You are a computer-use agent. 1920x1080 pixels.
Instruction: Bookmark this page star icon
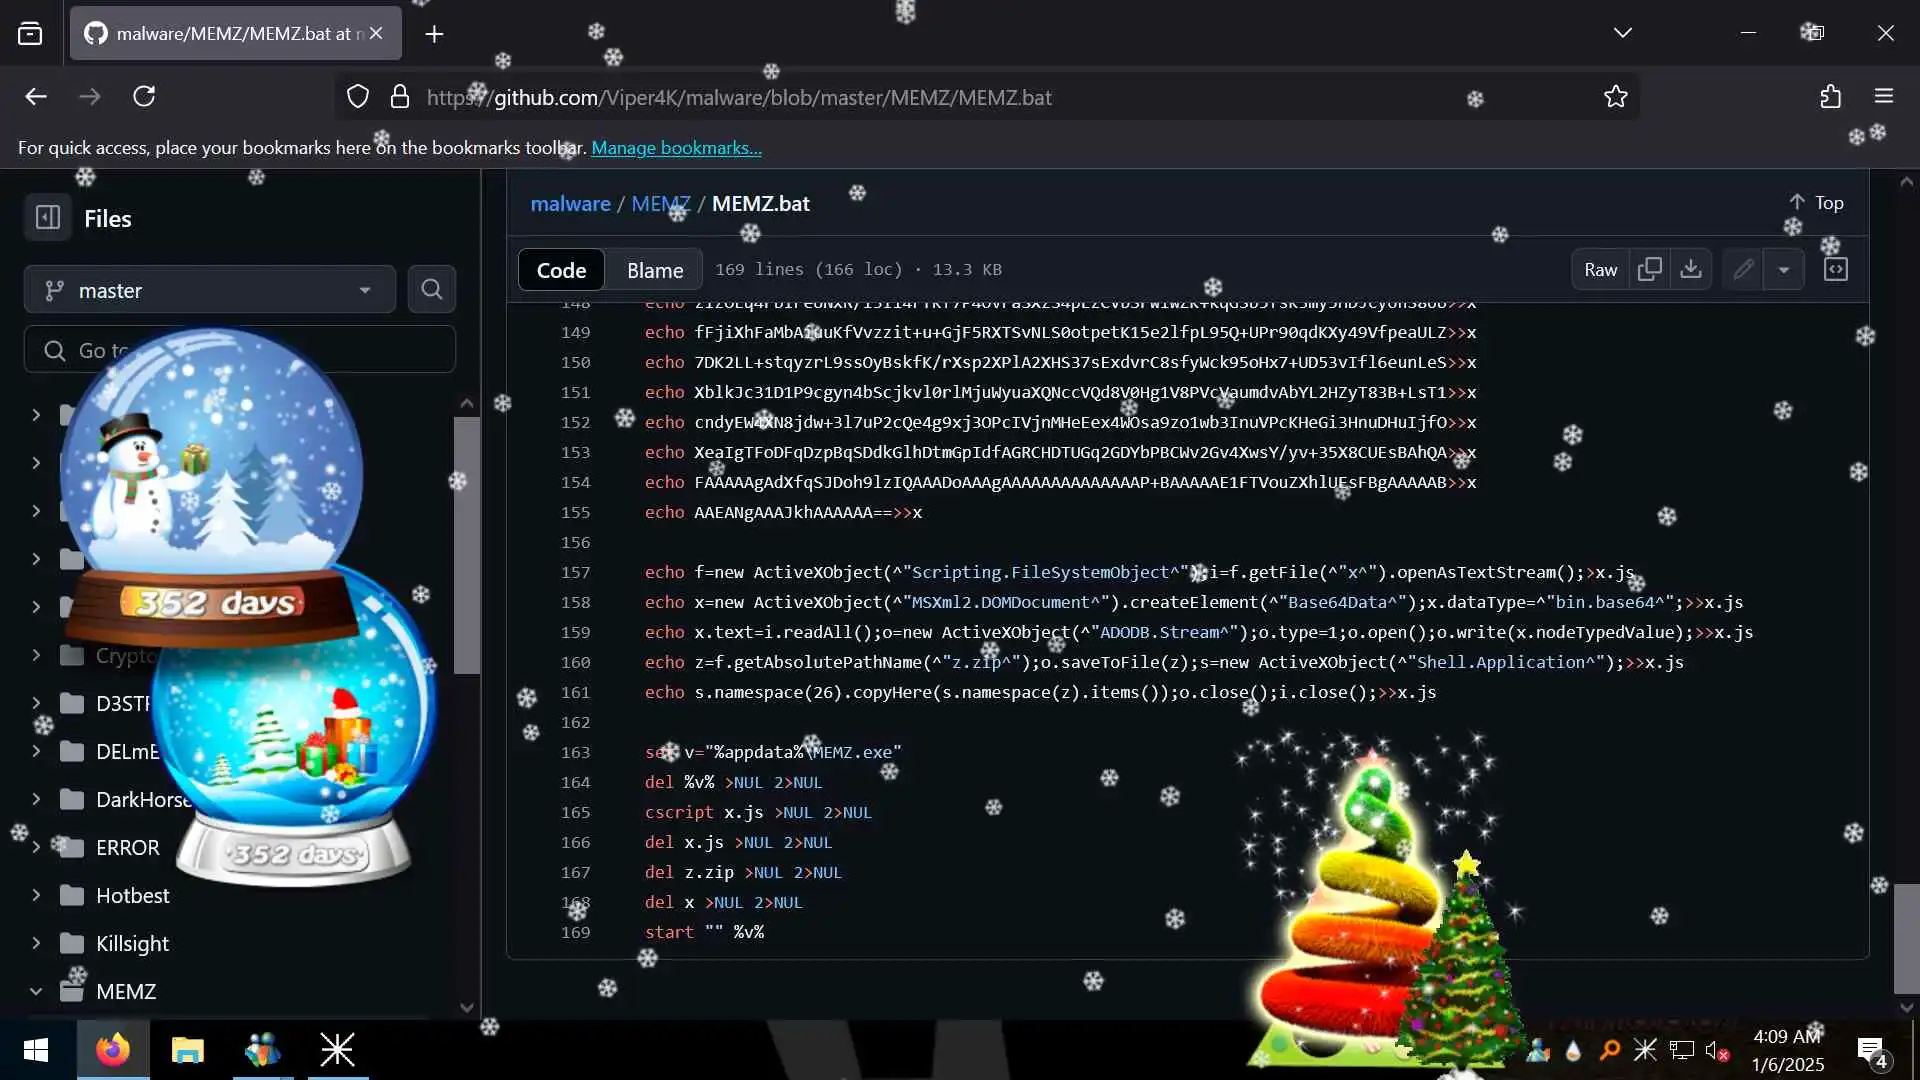click(x=1615, y=97)
